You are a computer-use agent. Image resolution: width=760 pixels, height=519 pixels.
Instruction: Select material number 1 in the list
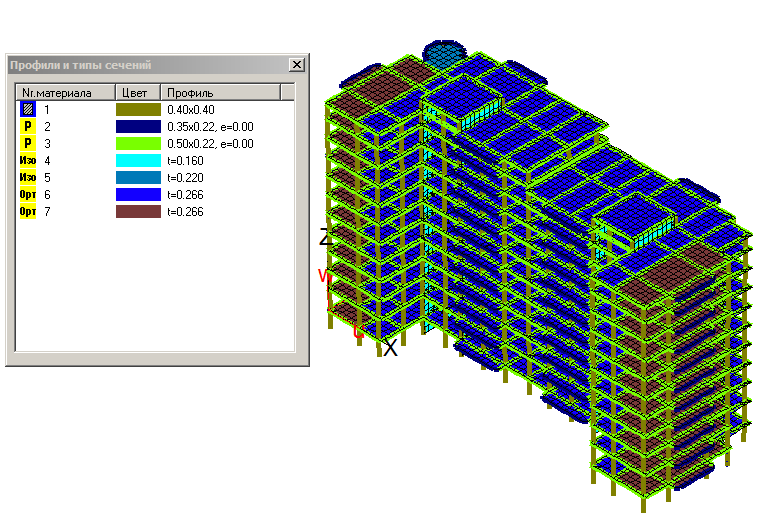point(47,110)
